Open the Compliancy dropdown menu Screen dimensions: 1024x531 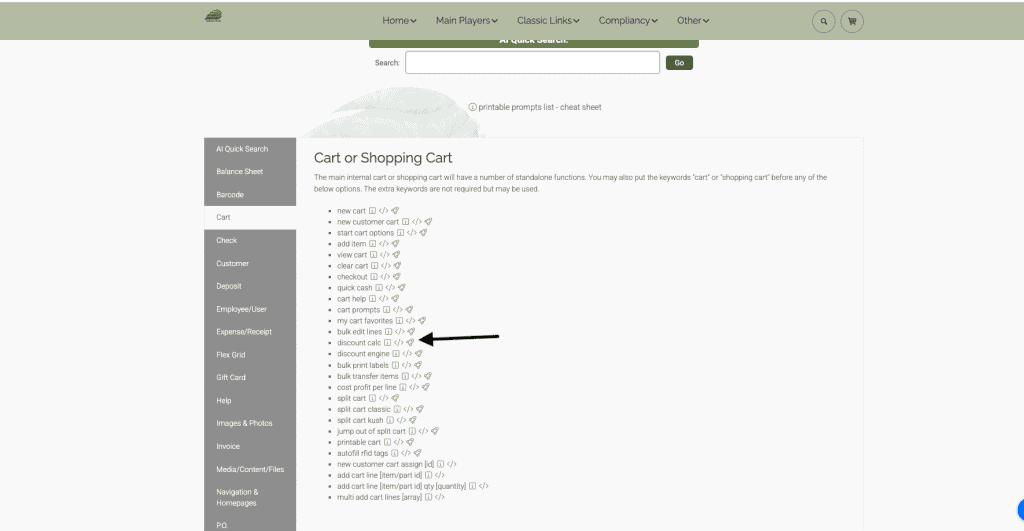click(628, 21)
